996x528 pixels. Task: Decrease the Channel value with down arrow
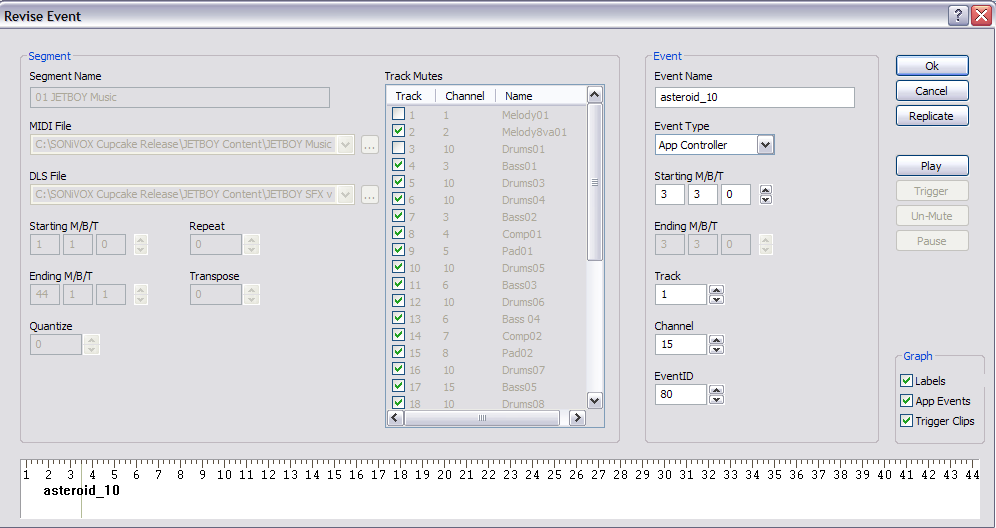click(716, 349)
